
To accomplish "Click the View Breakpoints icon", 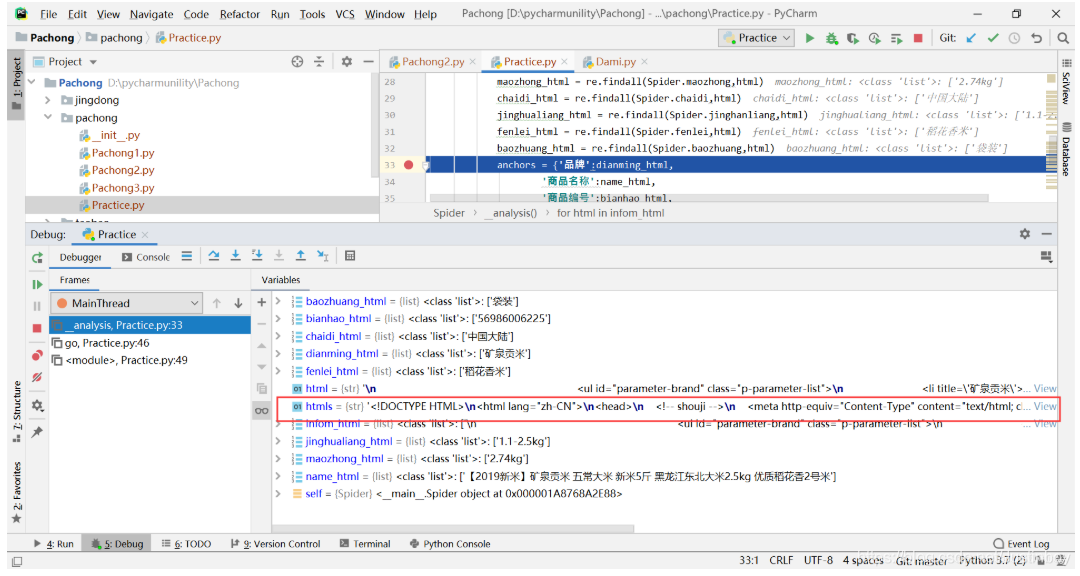I will 37,355.
